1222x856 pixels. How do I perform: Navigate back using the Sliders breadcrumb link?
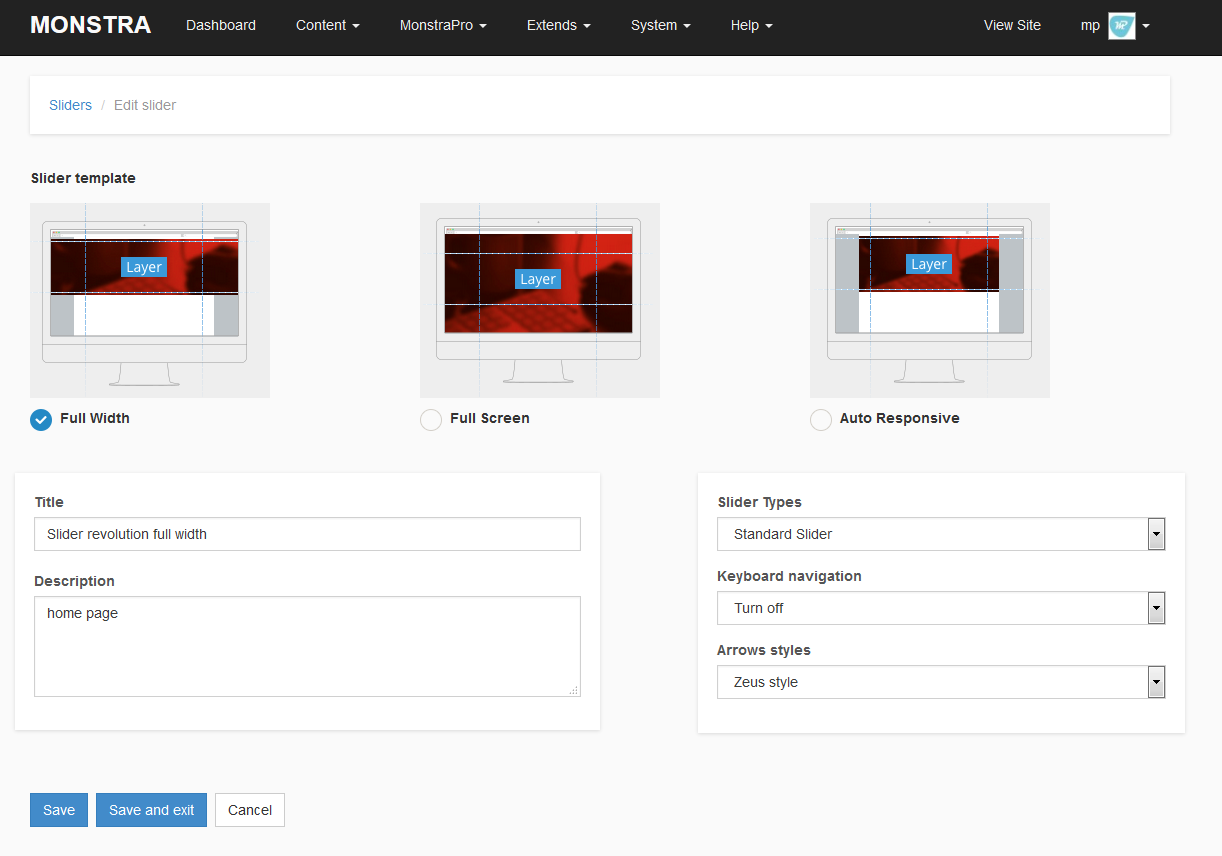click(x=70, y=105)
